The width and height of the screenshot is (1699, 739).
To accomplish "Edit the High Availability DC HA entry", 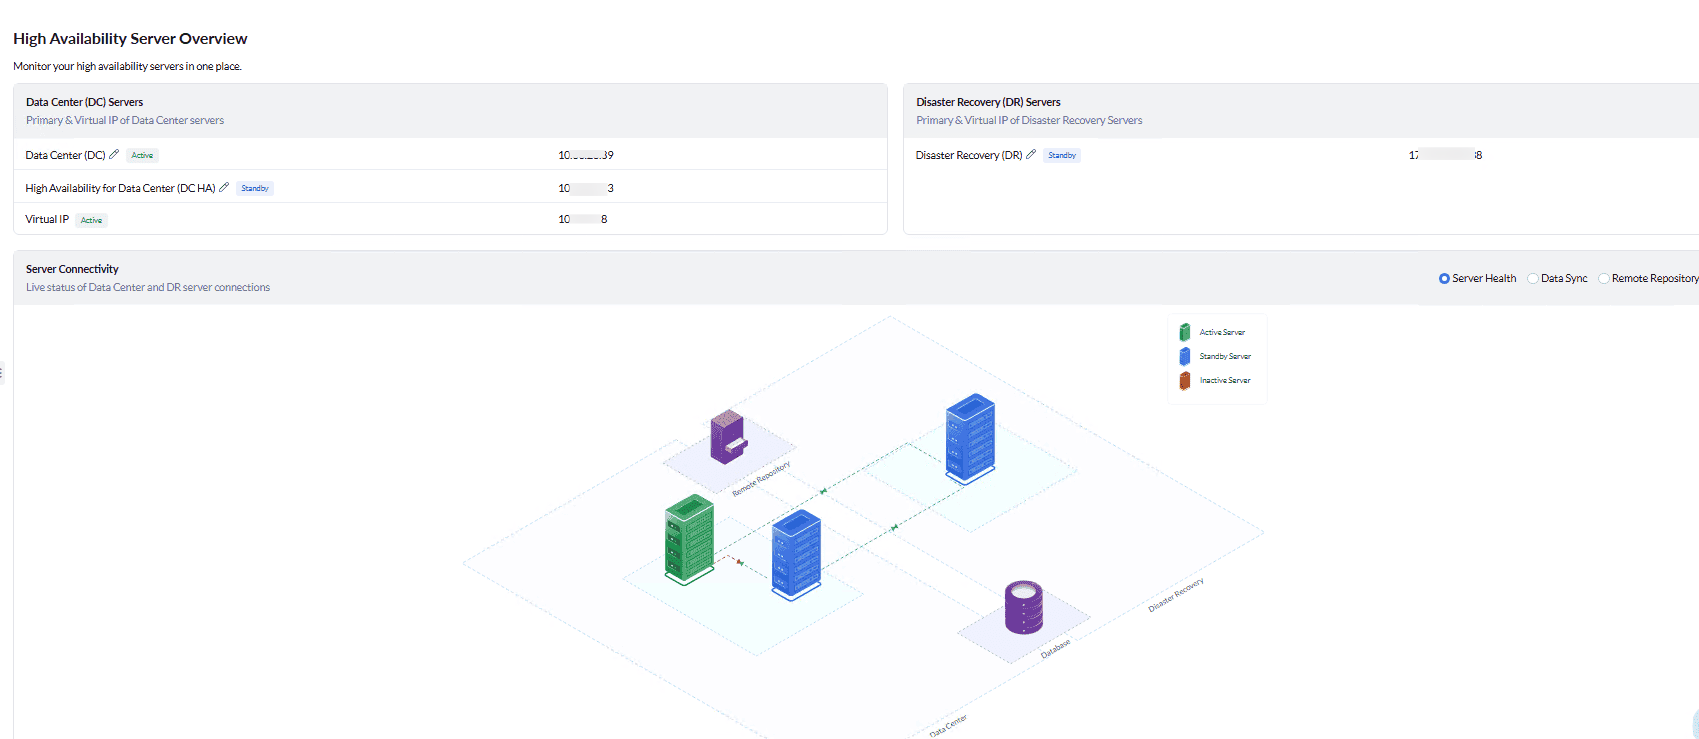I will tap(224, 187).
